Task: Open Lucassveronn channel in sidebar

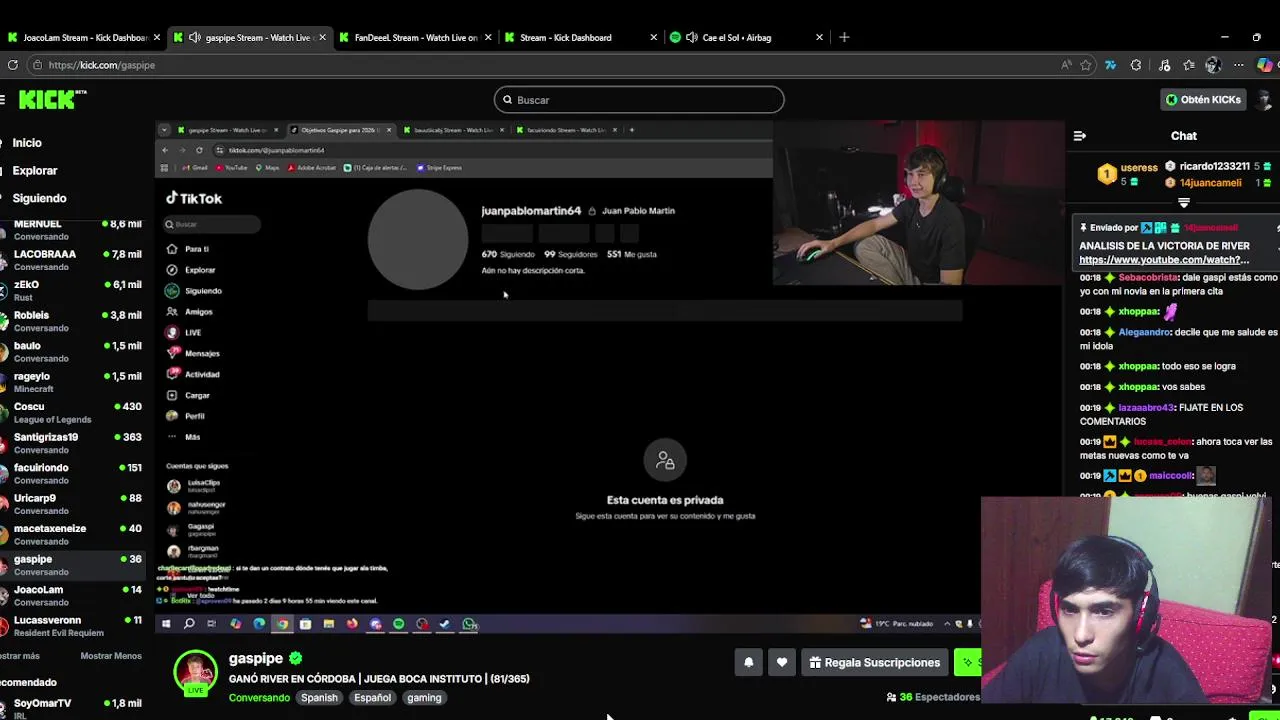Action: pos(72,626)
